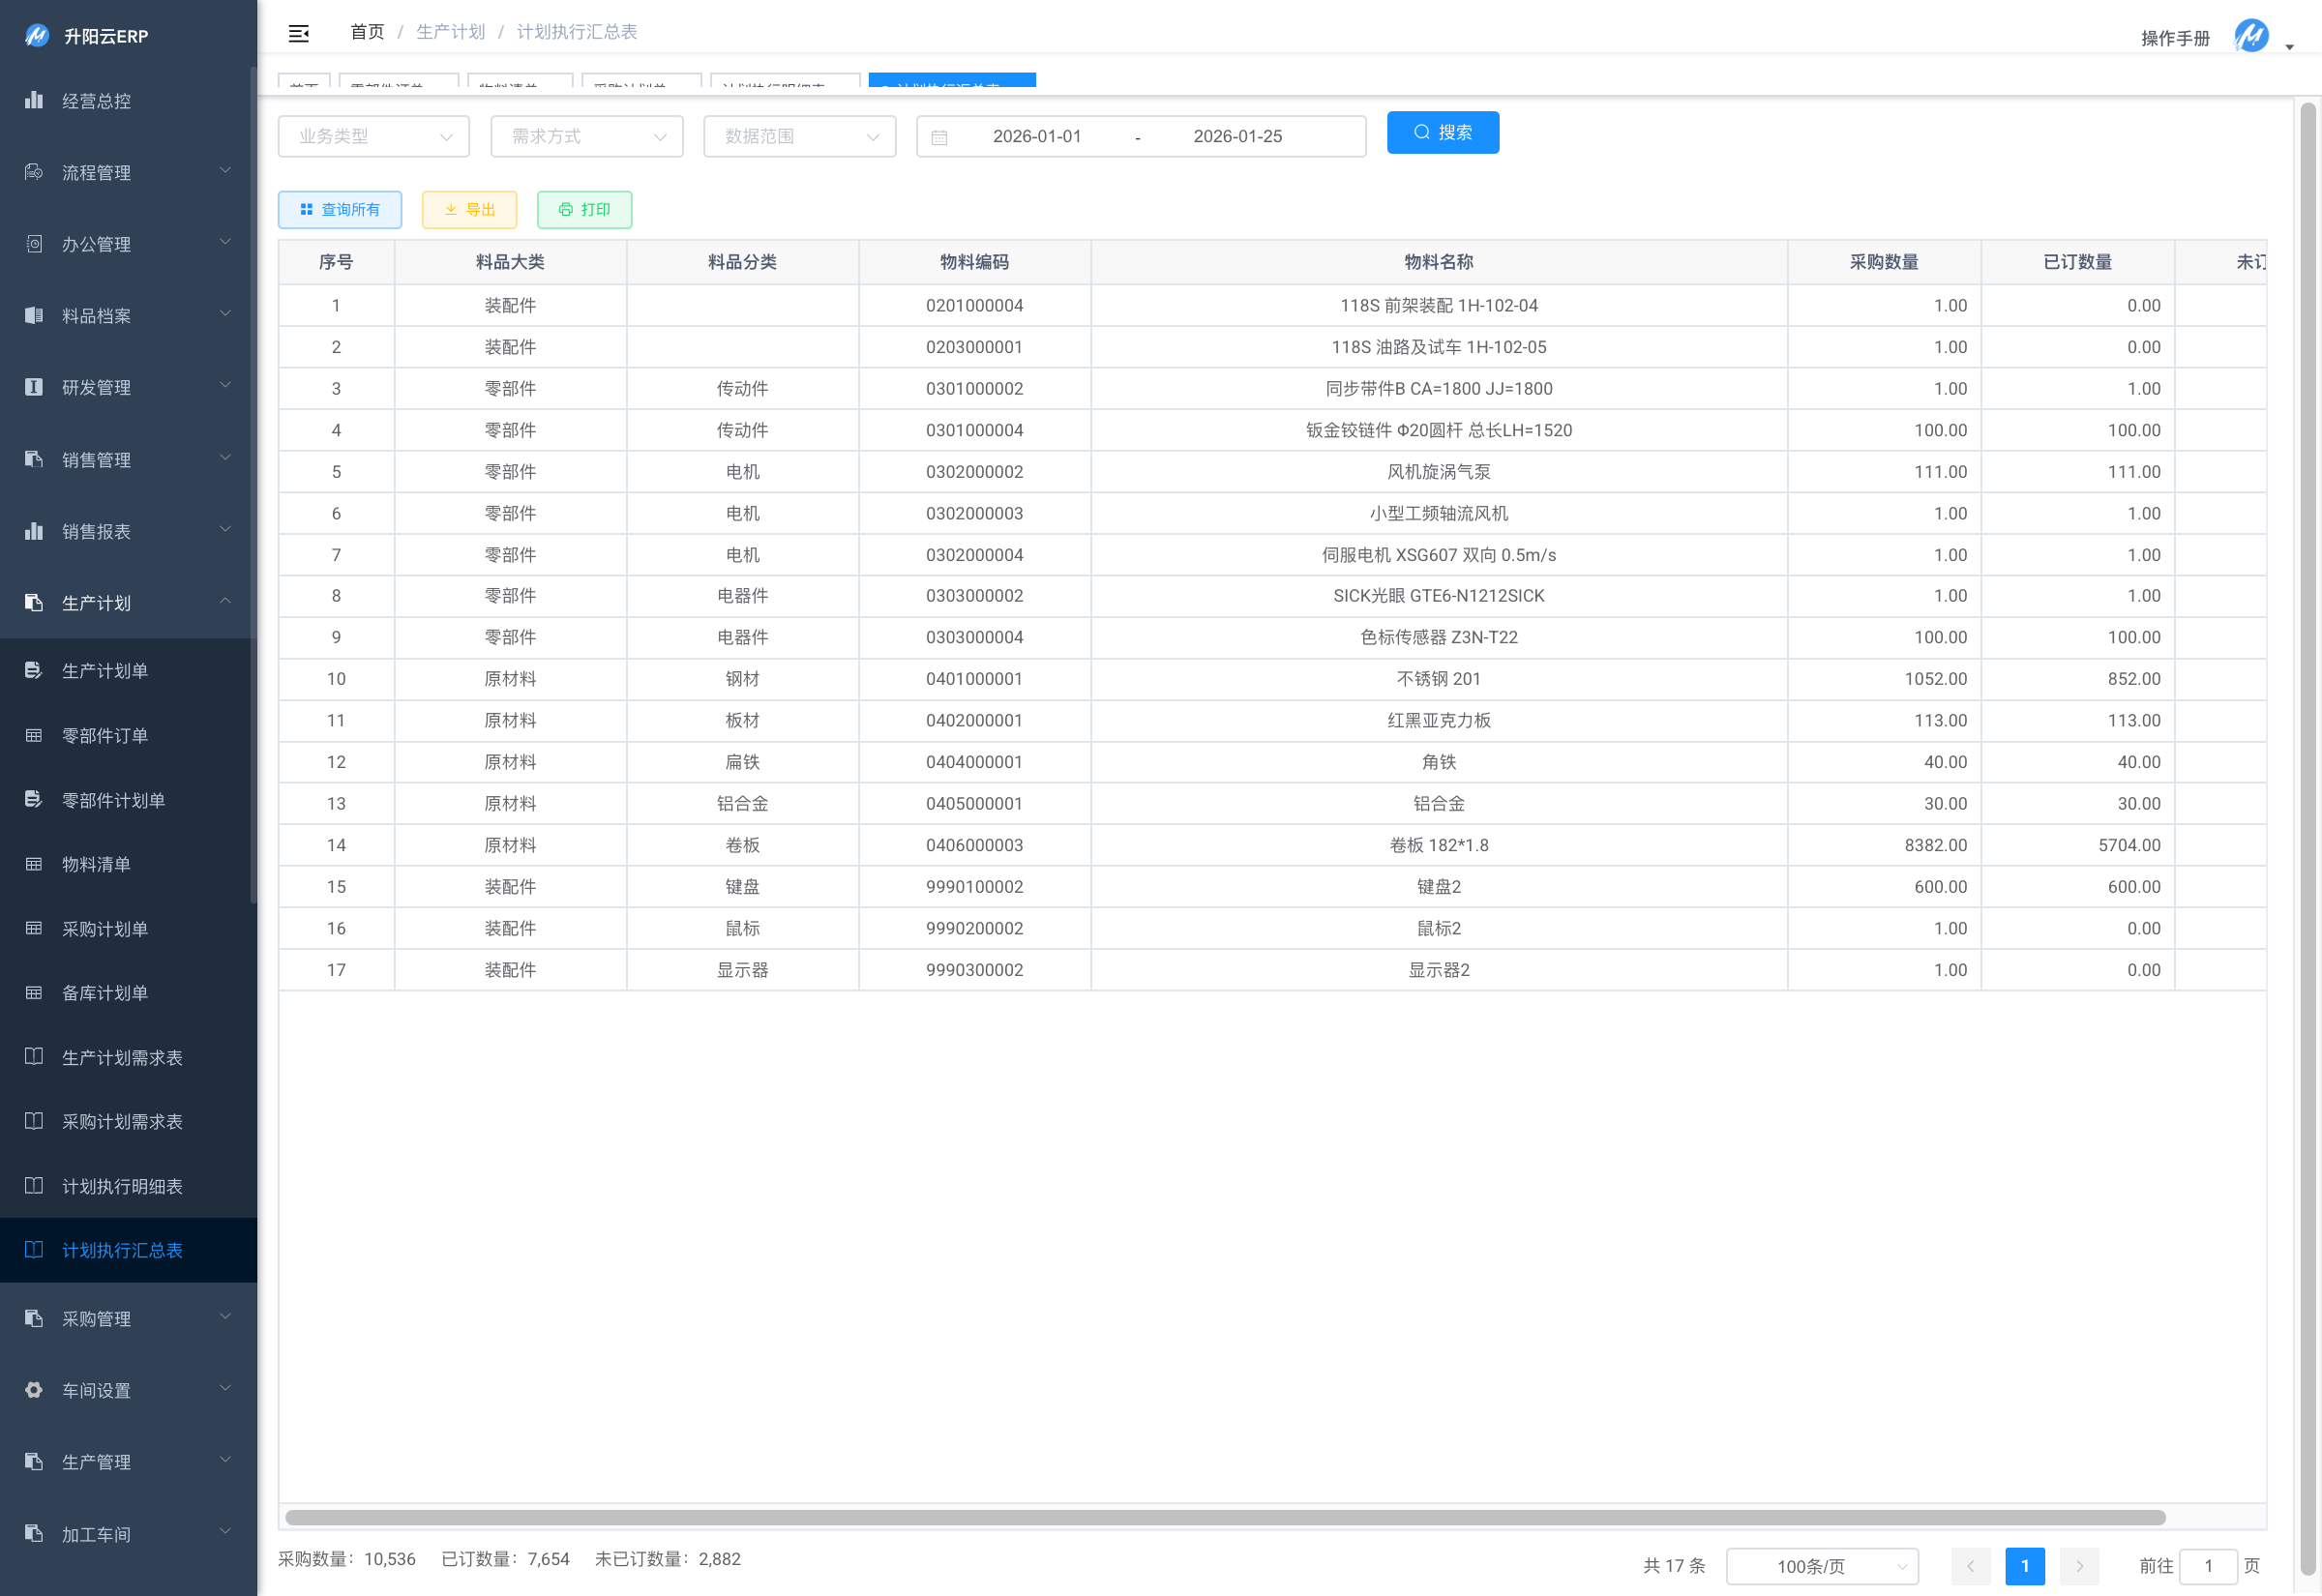Viewport: 2322px width, 1596px height.
Task: Click the horizontal table scrollbar
Action: tap(1225, 1517)
